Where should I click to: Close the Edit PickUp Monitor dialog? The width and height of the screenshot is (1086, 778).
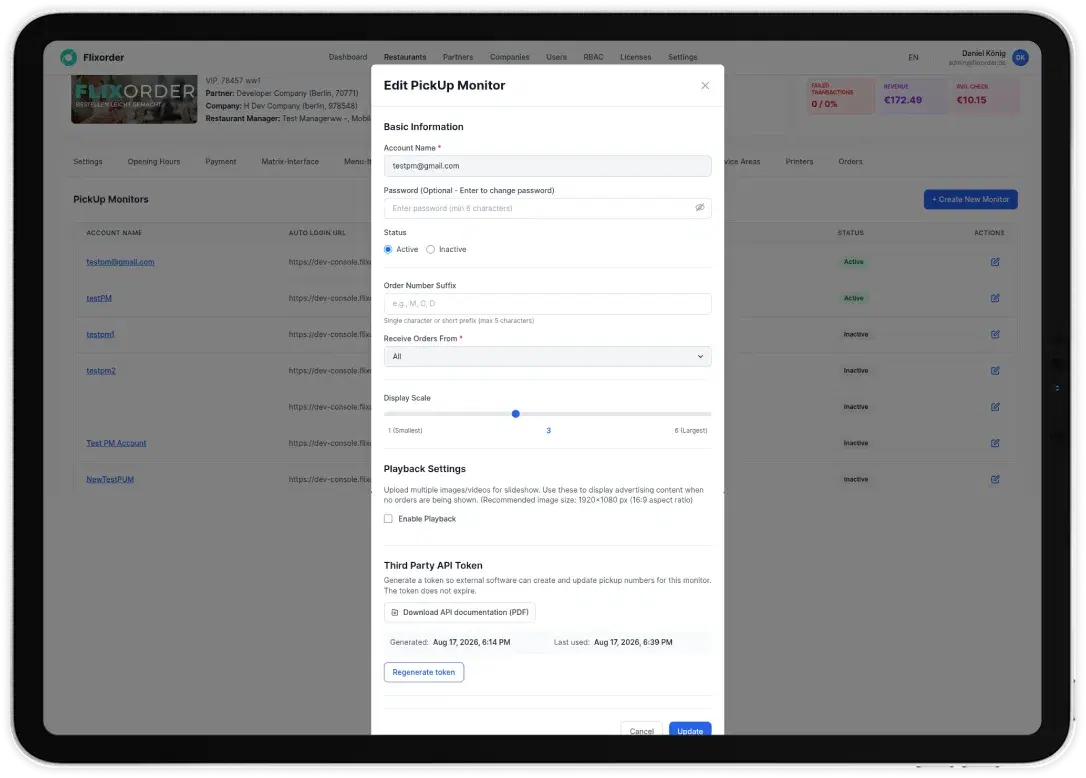704,85
